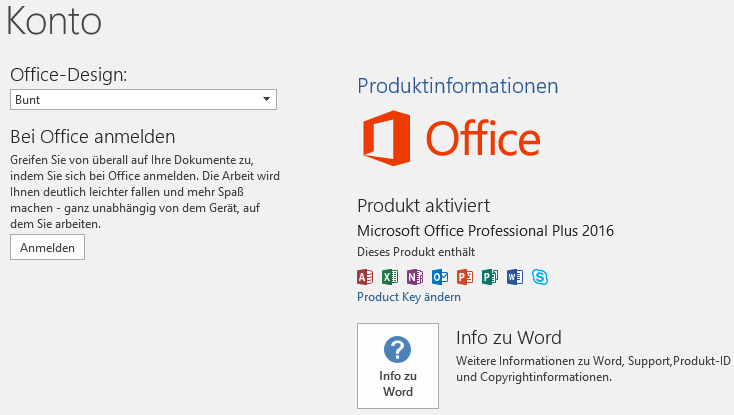This screenshot has height=415, width=734.
Task: Click the PowerPoint app icon
Action: (465, 277)
